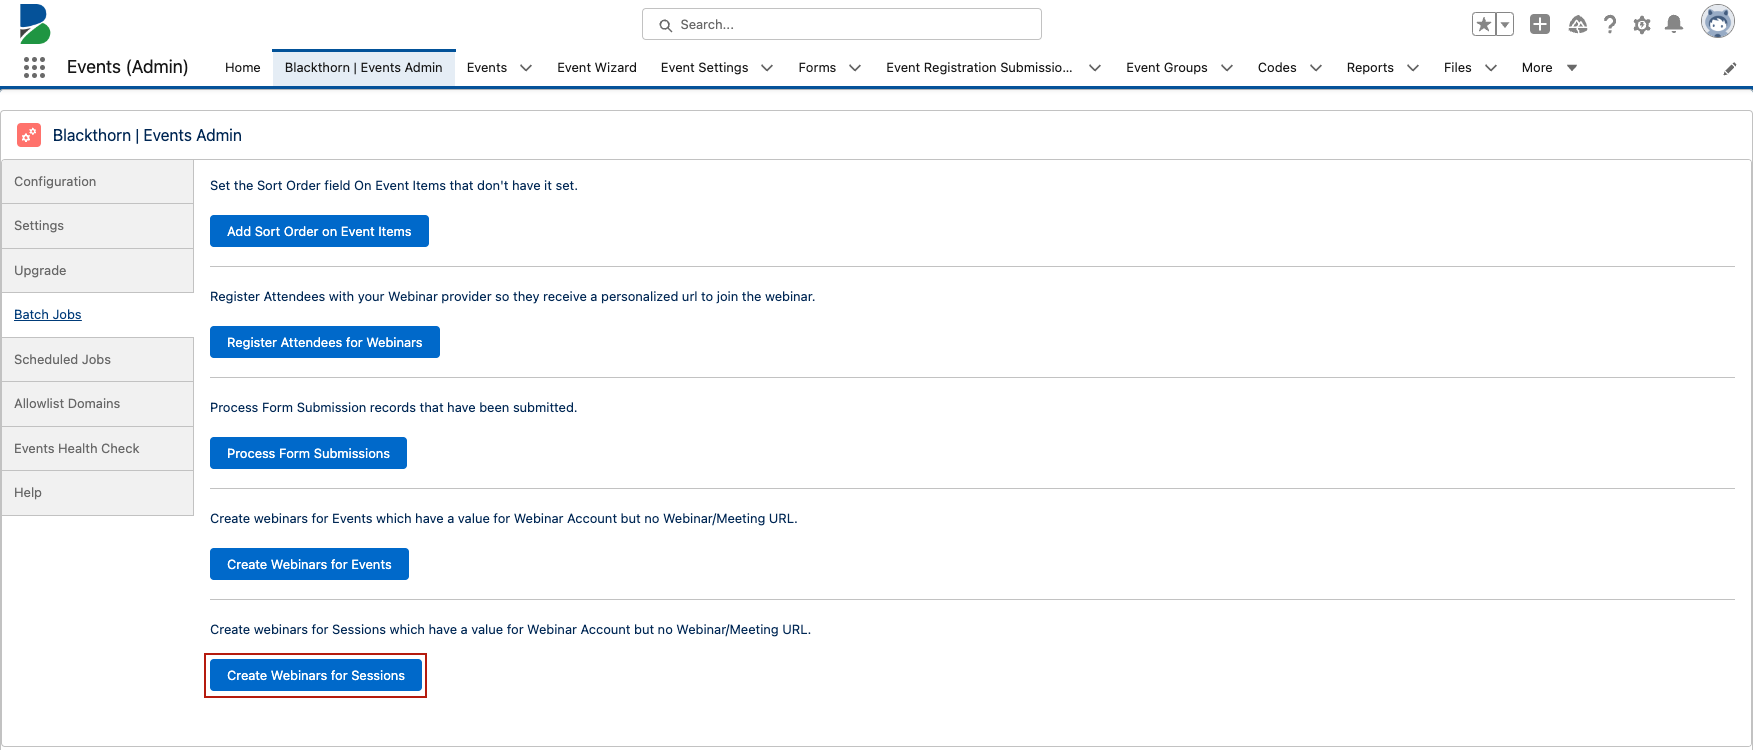Open Global Actions plus icon
This screenshot has width=1753, height=750.
1540,24
